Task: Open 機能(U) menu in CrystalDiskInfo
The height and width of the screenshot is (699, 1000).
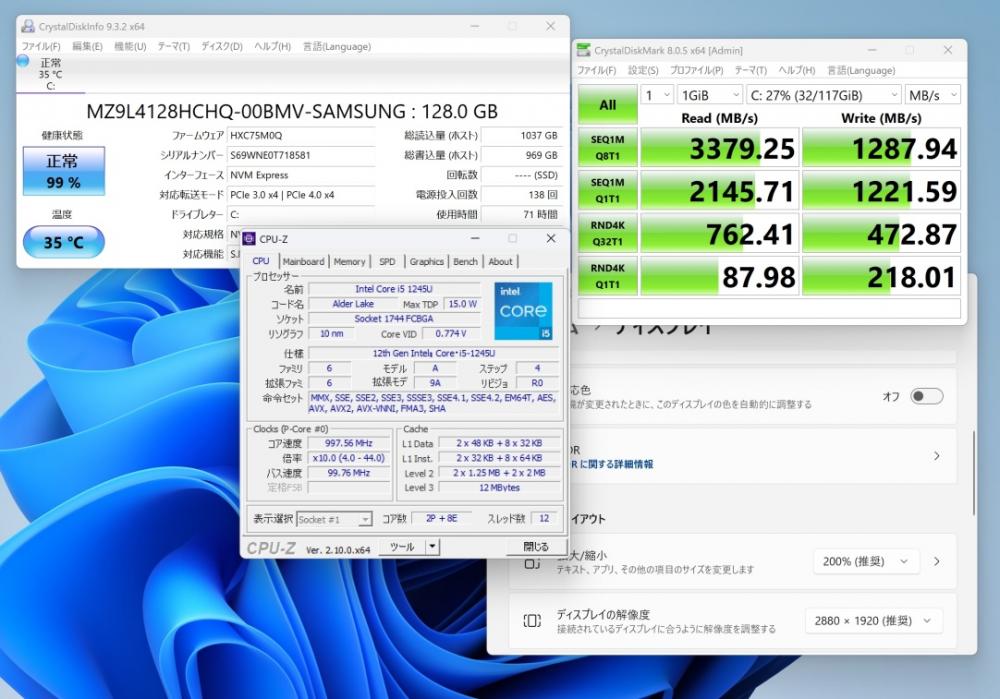Action: pyautogui.click(x=130, y=47)
